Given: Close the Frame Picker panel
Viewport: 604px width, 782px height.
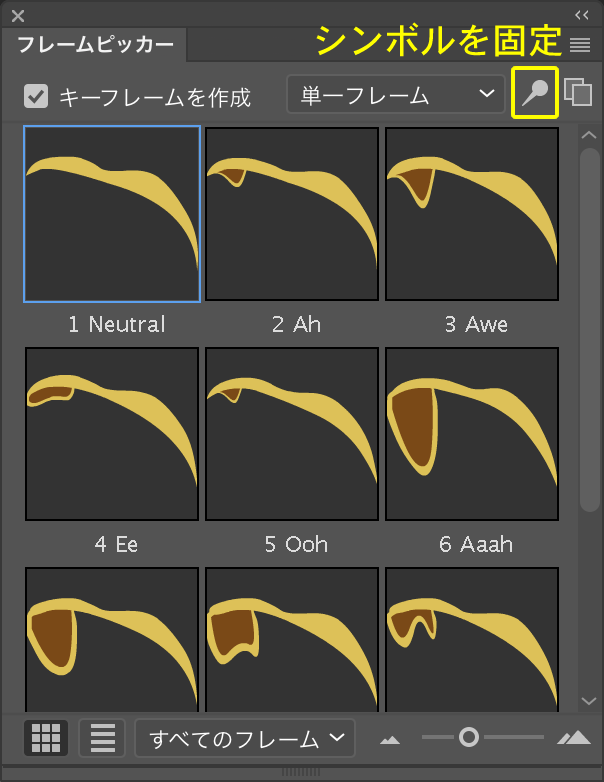Looking at the screenshot, I should tap(18, 16).
